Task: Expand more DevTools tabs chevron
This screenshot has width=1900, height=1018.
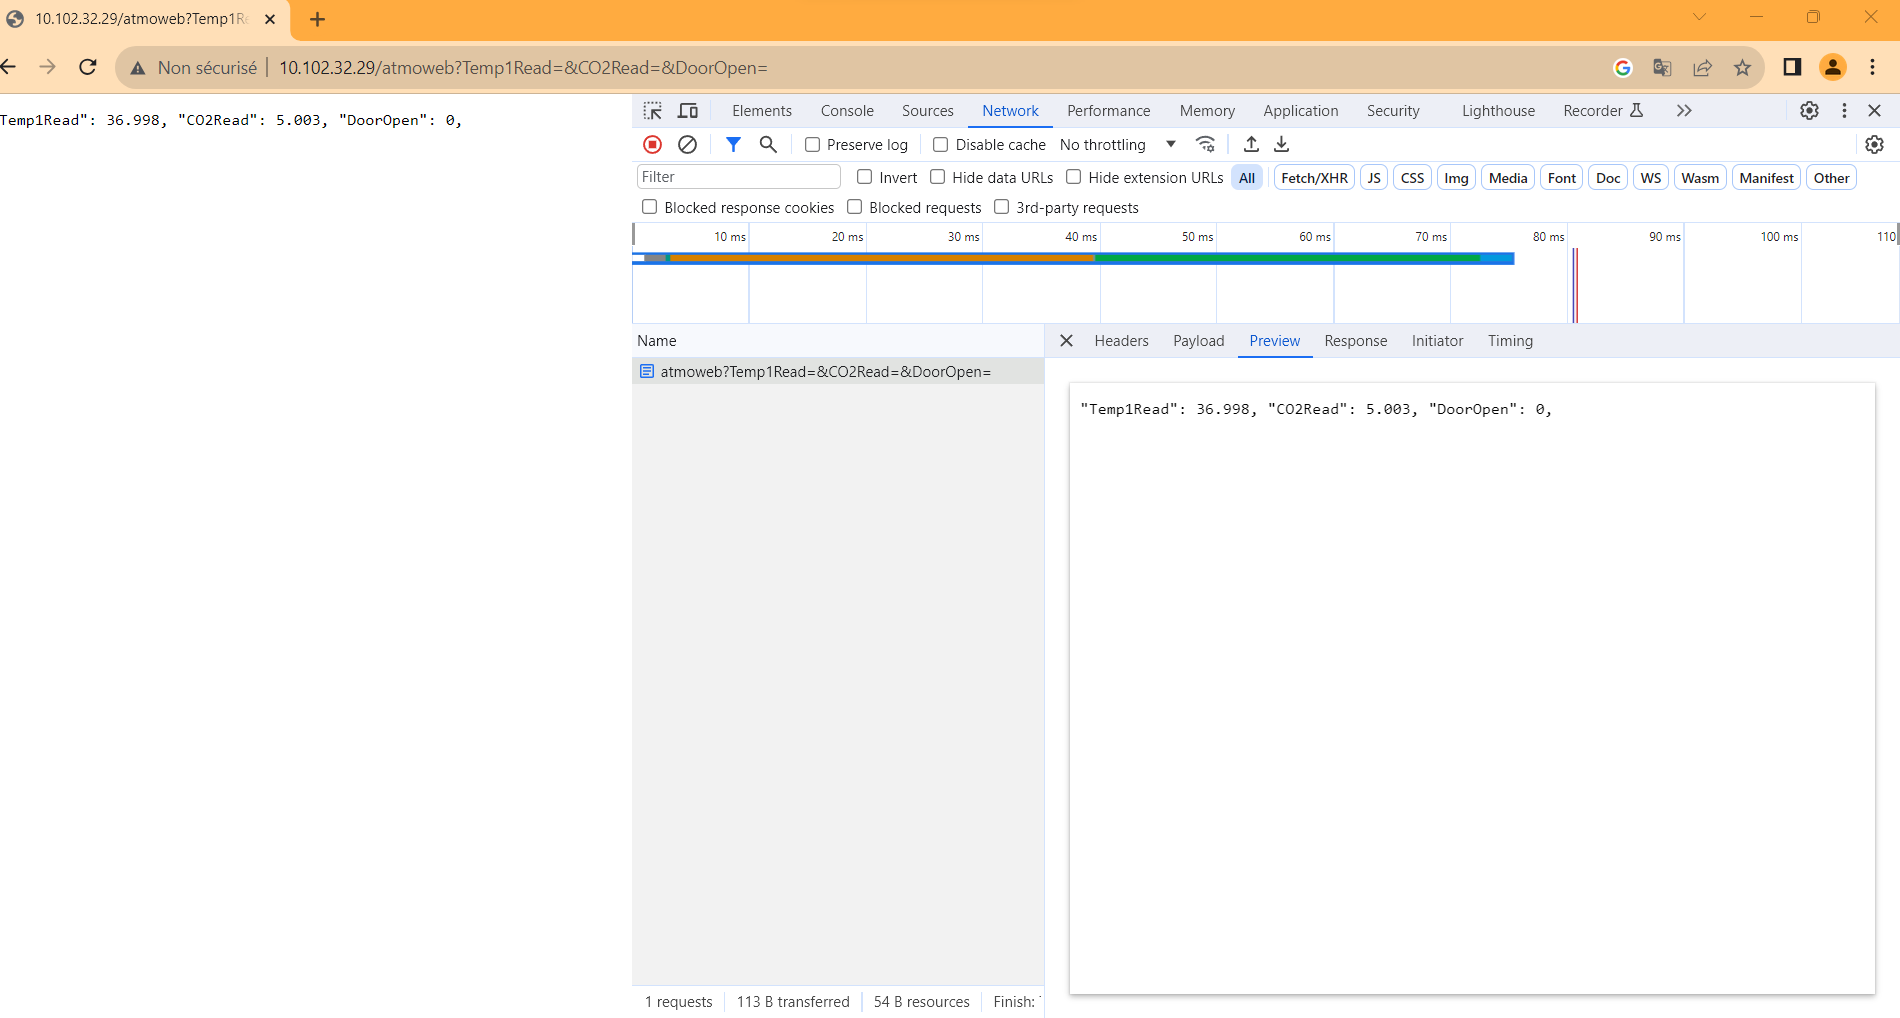Action: click(1684, 111)
